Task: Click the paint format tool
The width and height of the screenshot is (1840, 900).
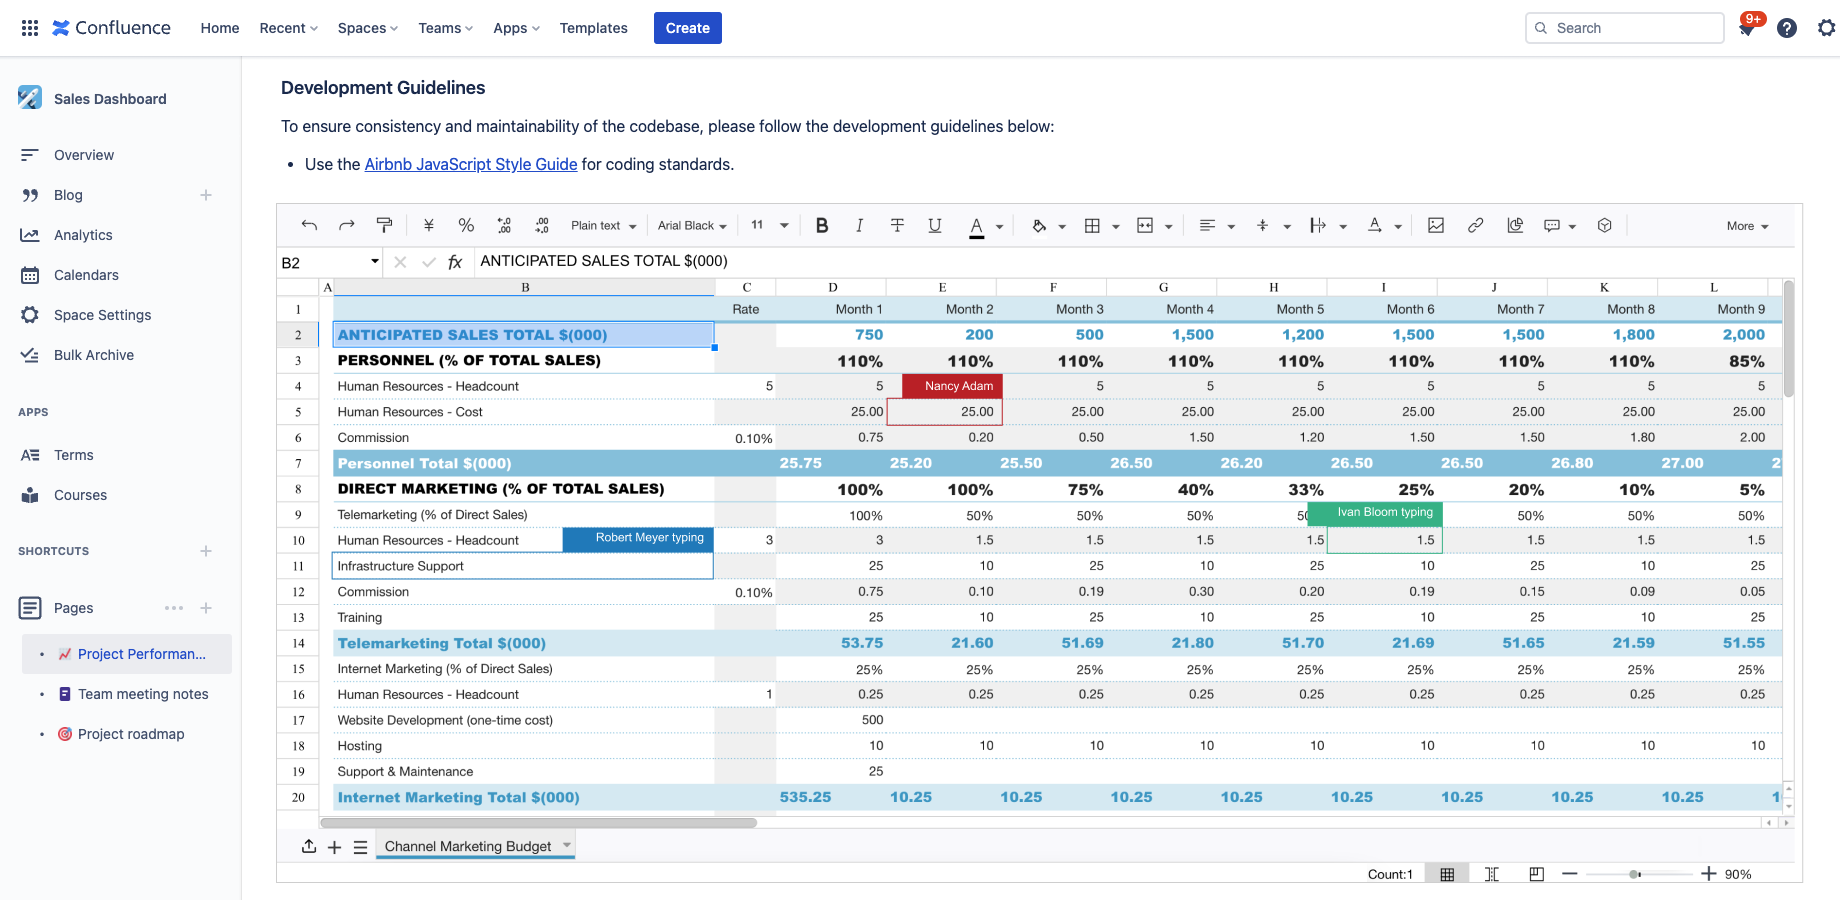Action: click(x=385, y=225)
